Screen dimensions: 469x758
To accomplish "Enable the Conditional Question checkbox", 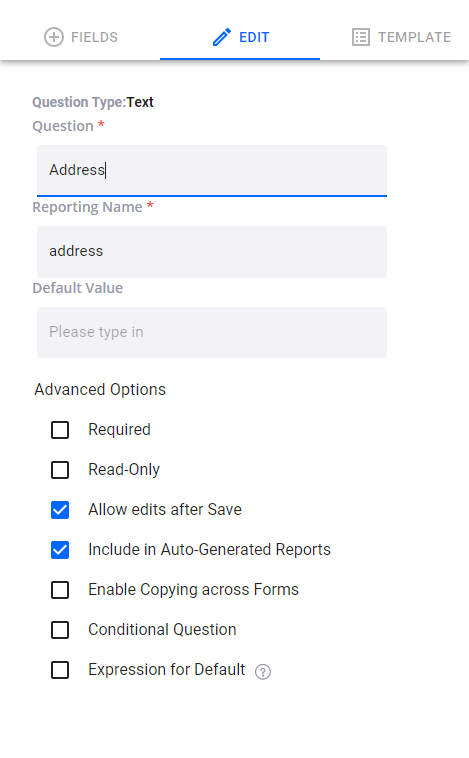I will [x=60, y=630].
